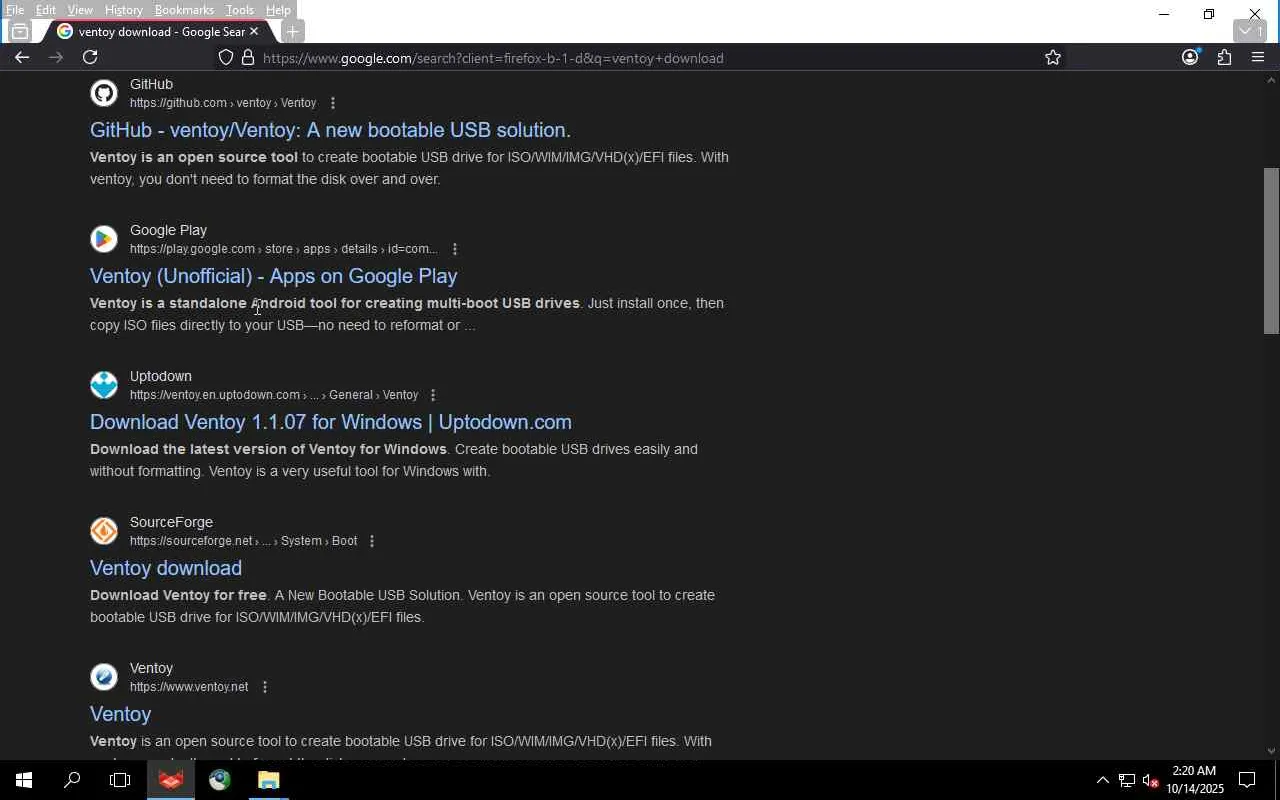Open the Windows Start menu
This screenshot has width=1280, height=800.
[24, 780]
